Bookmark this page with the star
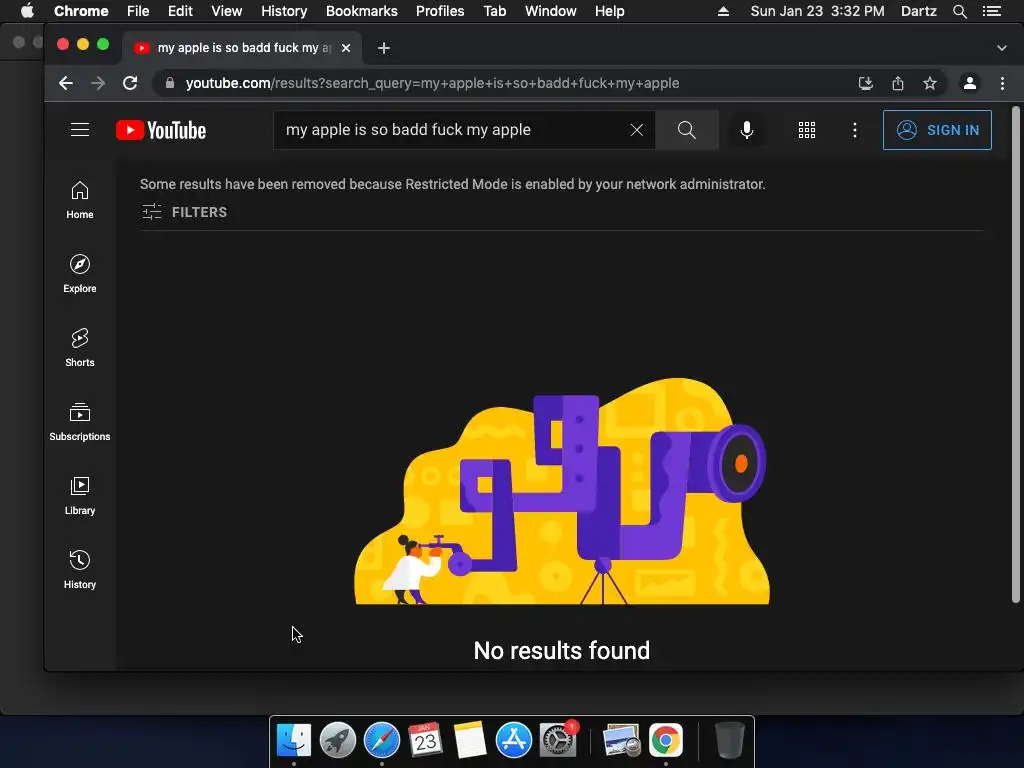This screenshot has height=768, width=1024. click(x=930, y=83)
